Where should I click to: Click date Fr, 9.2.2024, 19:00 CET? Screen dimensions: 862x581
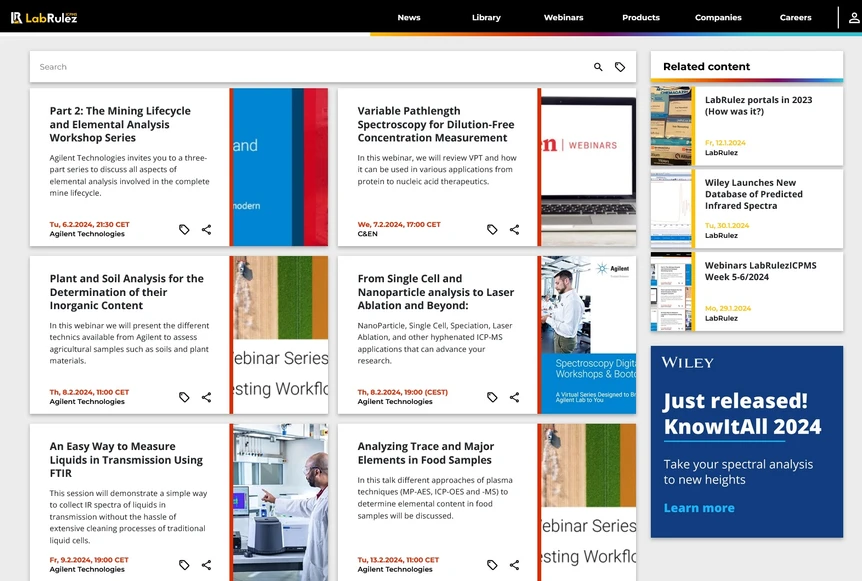point(89,560)
